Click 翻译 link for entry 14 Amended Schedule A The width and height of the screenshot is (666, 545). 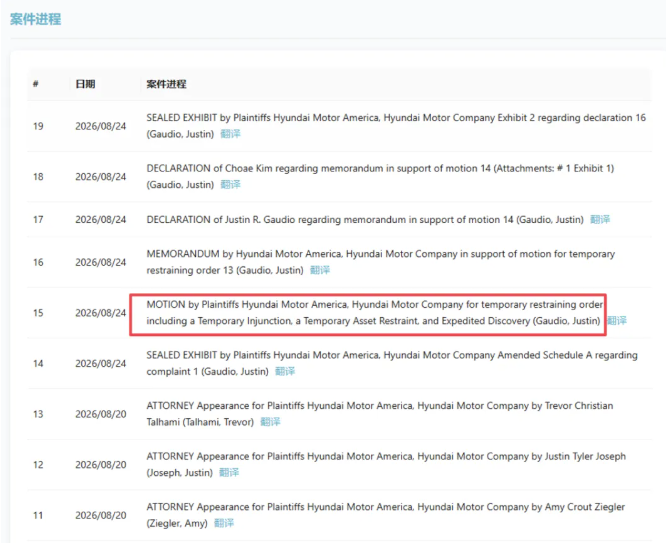[285, 371]
